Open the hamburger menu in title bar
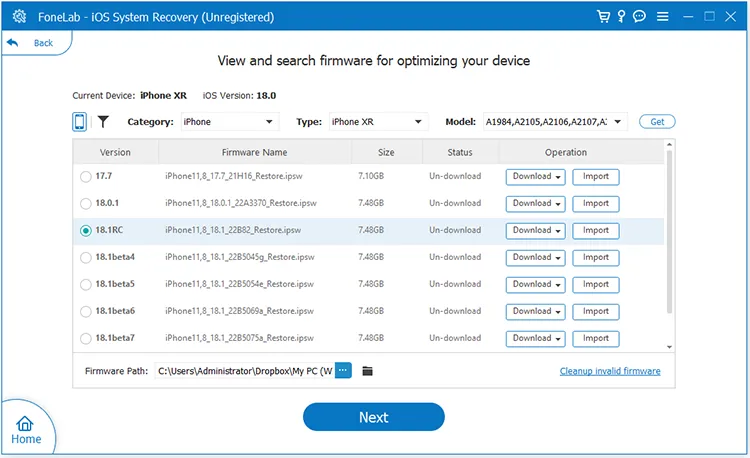The width and height of the screenshot is (750, 458). 662,17
